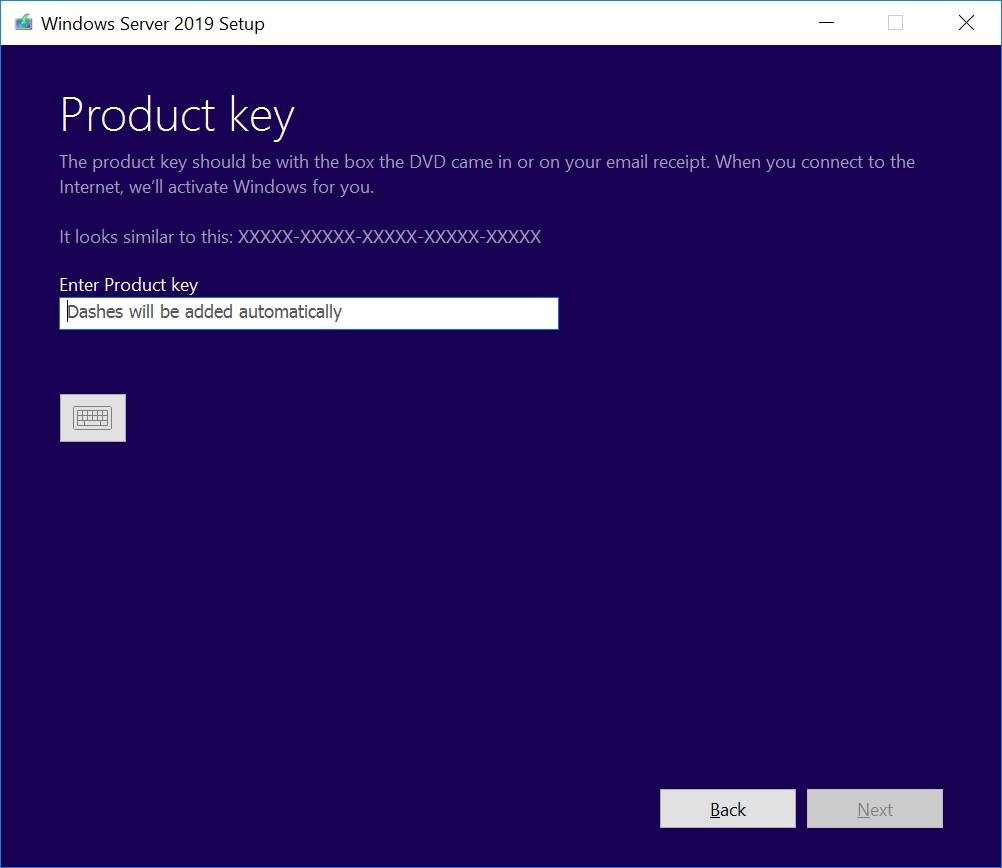Click the empty dark area between keyboard and Back buttons
This screenshot has height=868, width=1002.
(x=400, y=620)
